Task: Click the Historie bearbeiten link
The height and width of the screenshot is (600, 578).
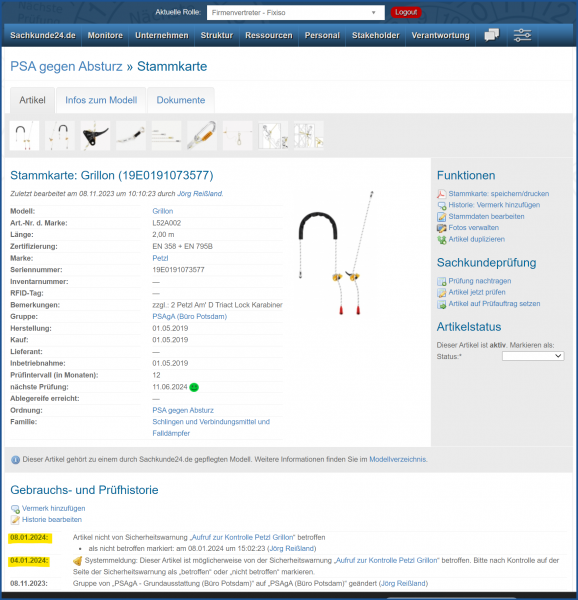Action: tap(52, 520)
